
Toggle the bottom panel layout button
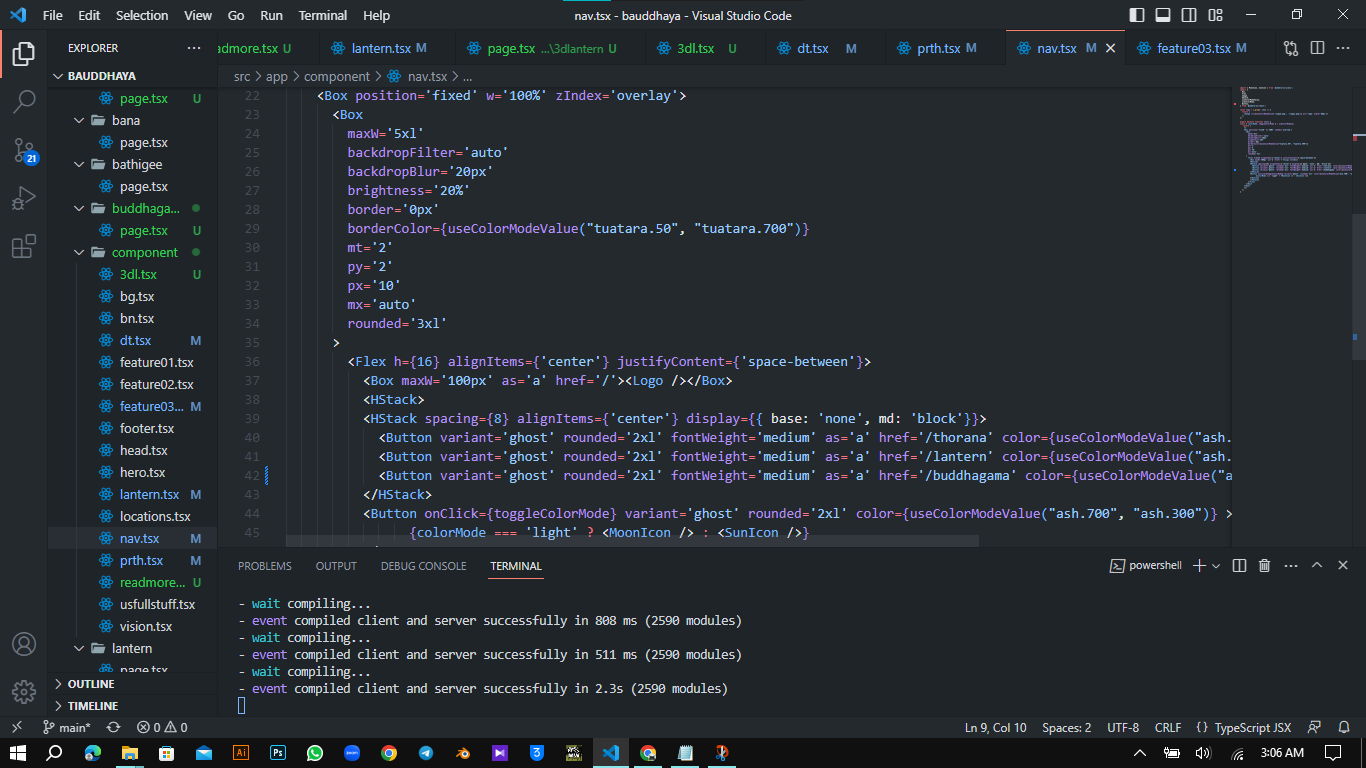tap(1163, 15)
